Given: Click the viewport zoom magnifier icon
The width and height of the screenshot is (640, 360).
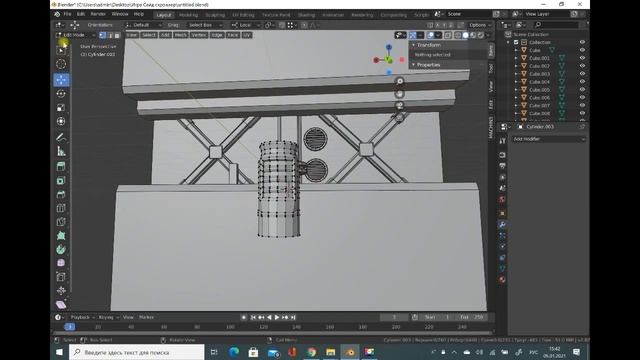Looking at the screenshot, I should 400,81.
